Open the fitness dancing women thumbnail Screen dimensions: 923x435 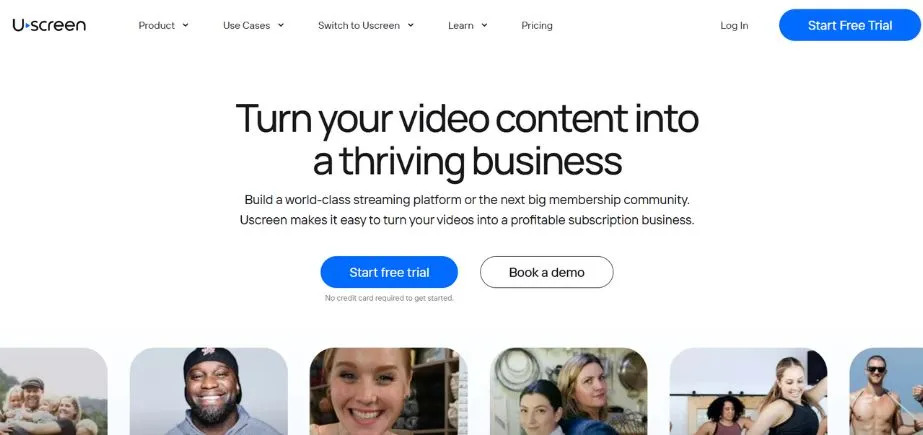(748, 391)
